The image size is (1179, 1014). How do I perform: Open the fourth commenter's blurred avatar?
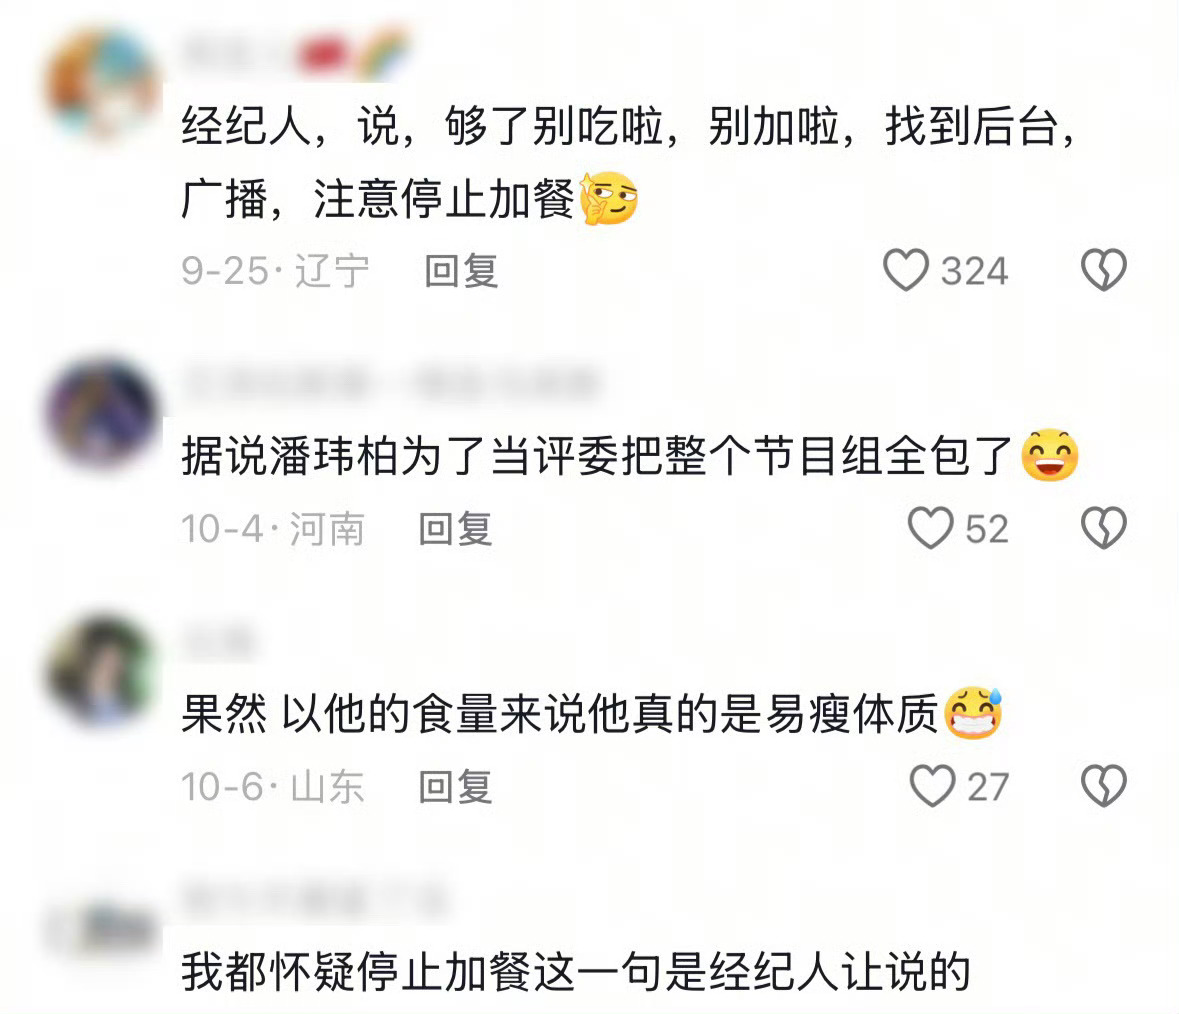(103, 929)
